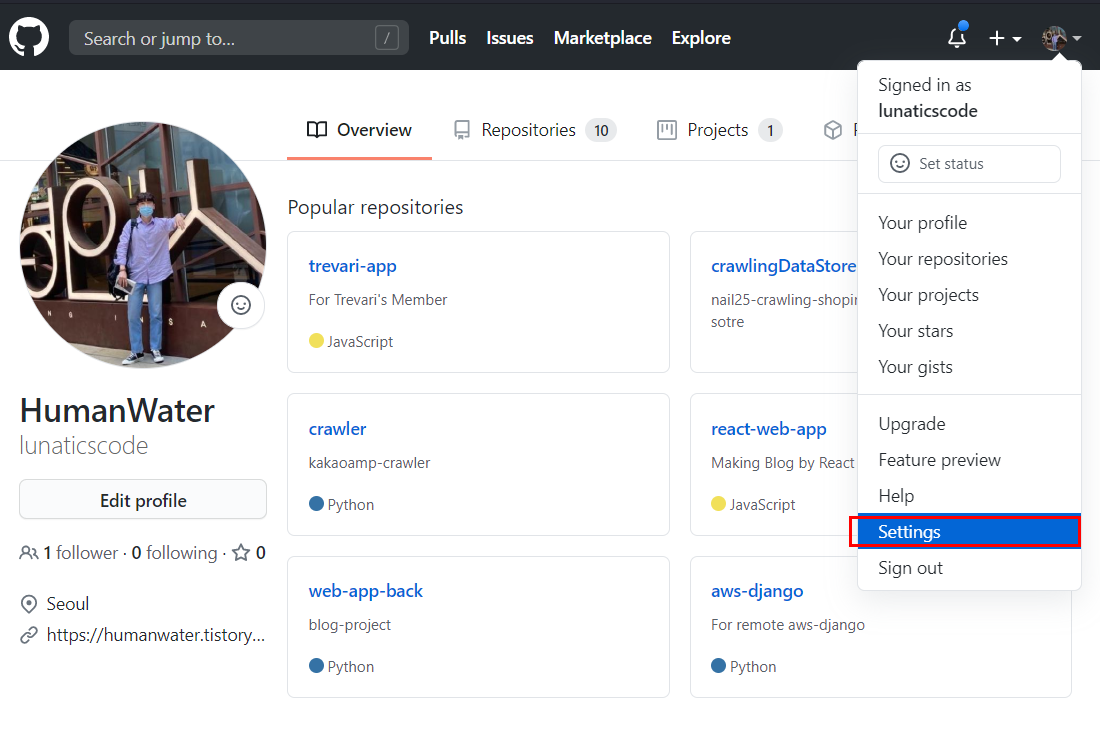Click Python language dot on aws-django card
The height and width of the screenshot is (737, 1100).
[x=718, y=665]
